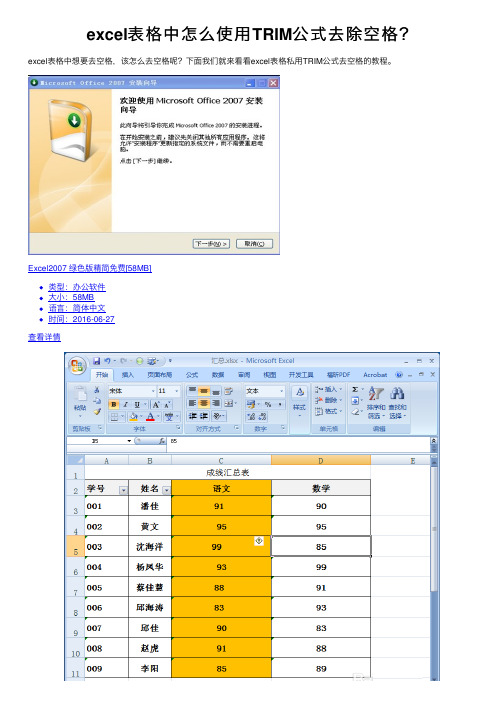Click the Shrink Font icon
The height and width of the screenshot is (713, 504).
(166, 404)
